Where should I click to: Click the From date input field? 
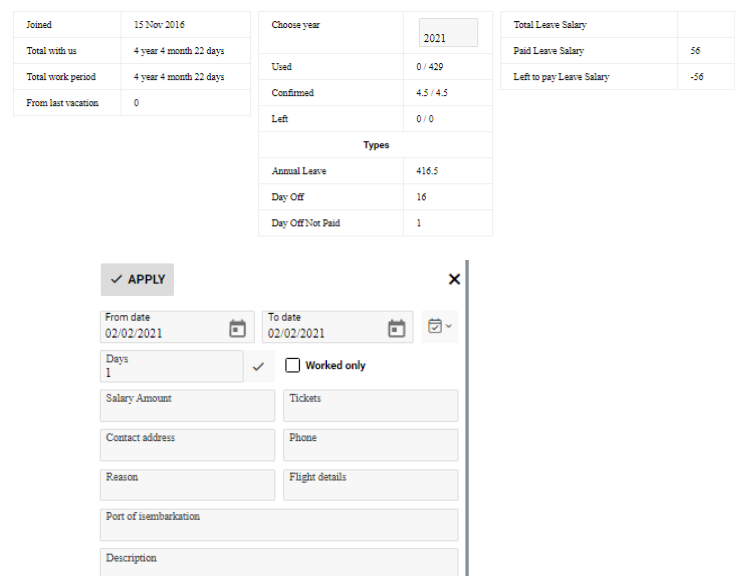(x=160, y=333)
